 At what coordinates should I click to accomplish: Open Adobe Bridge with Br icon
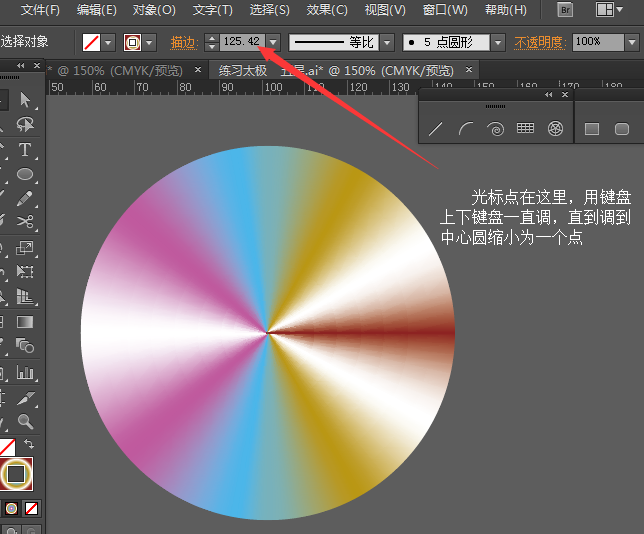pos(565,10)
